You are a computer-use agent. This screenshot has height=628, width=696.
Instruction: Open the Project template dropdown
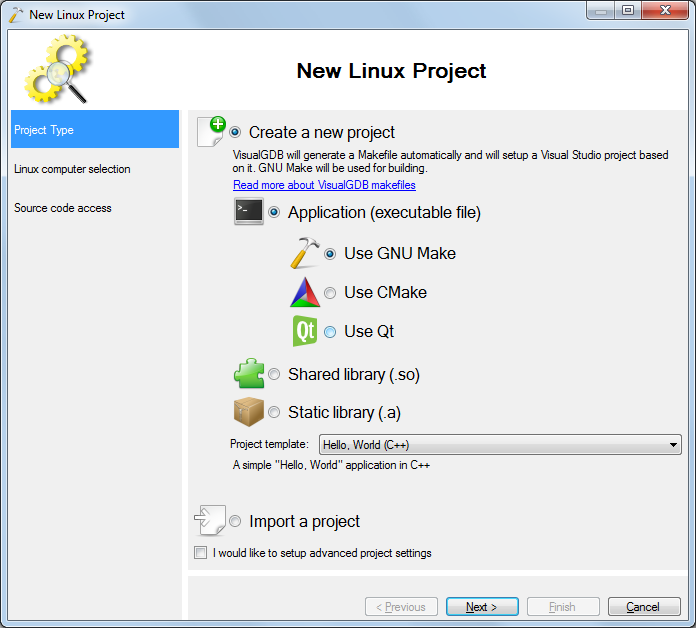point(500,444)
